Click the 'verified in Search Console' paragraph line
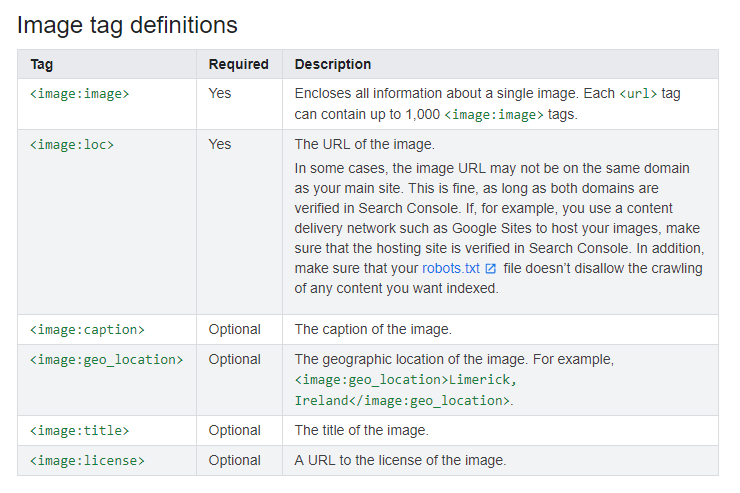 click(x=483, y=209)
